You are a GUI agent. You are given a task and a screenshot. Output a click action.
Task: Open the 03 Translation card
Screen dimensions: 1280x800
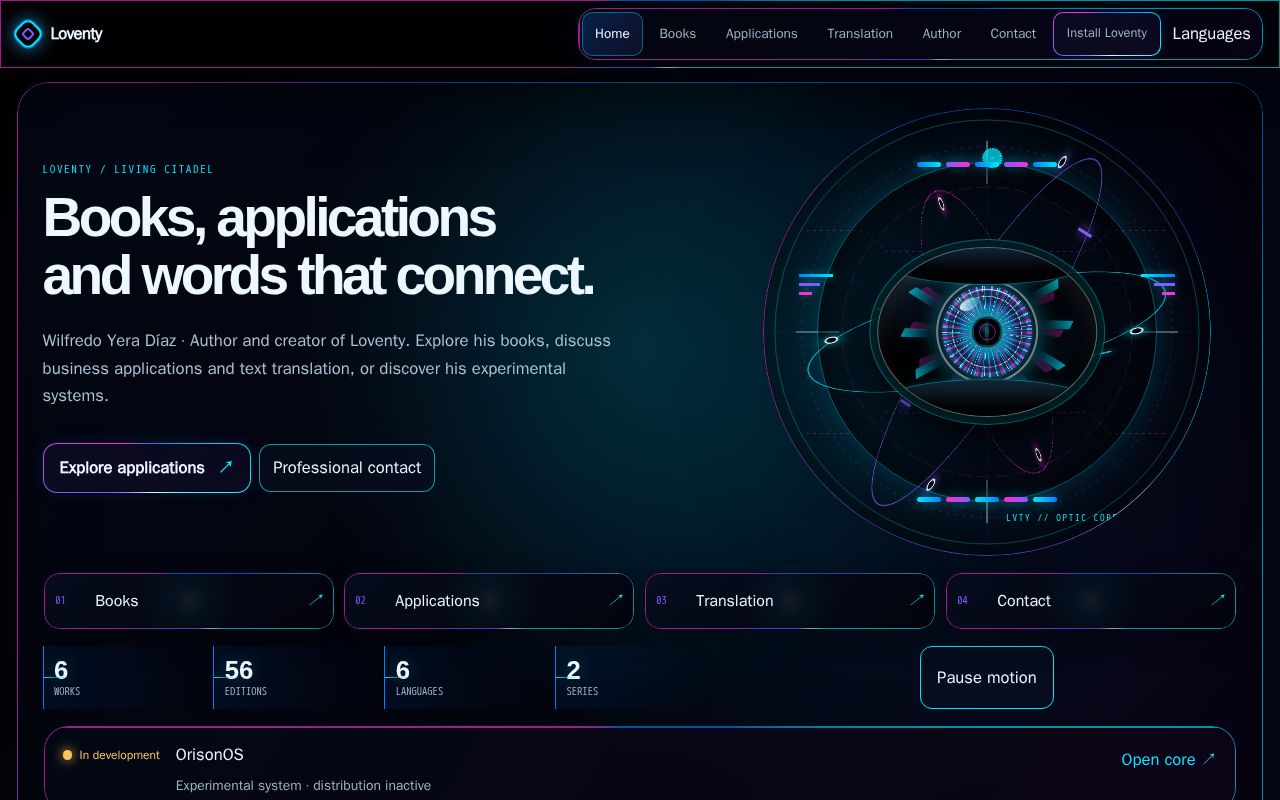790,601
